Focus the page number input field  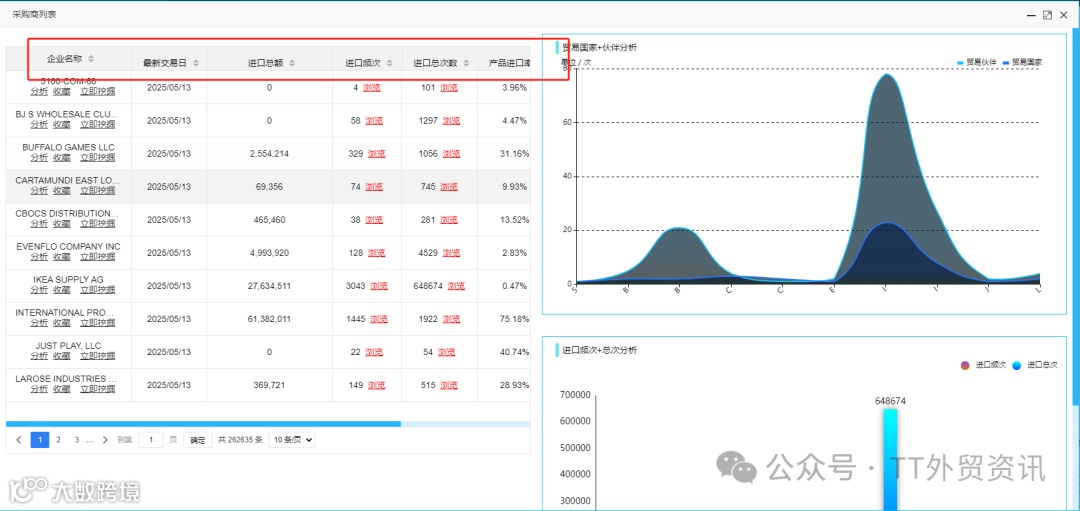pos(151,440)
